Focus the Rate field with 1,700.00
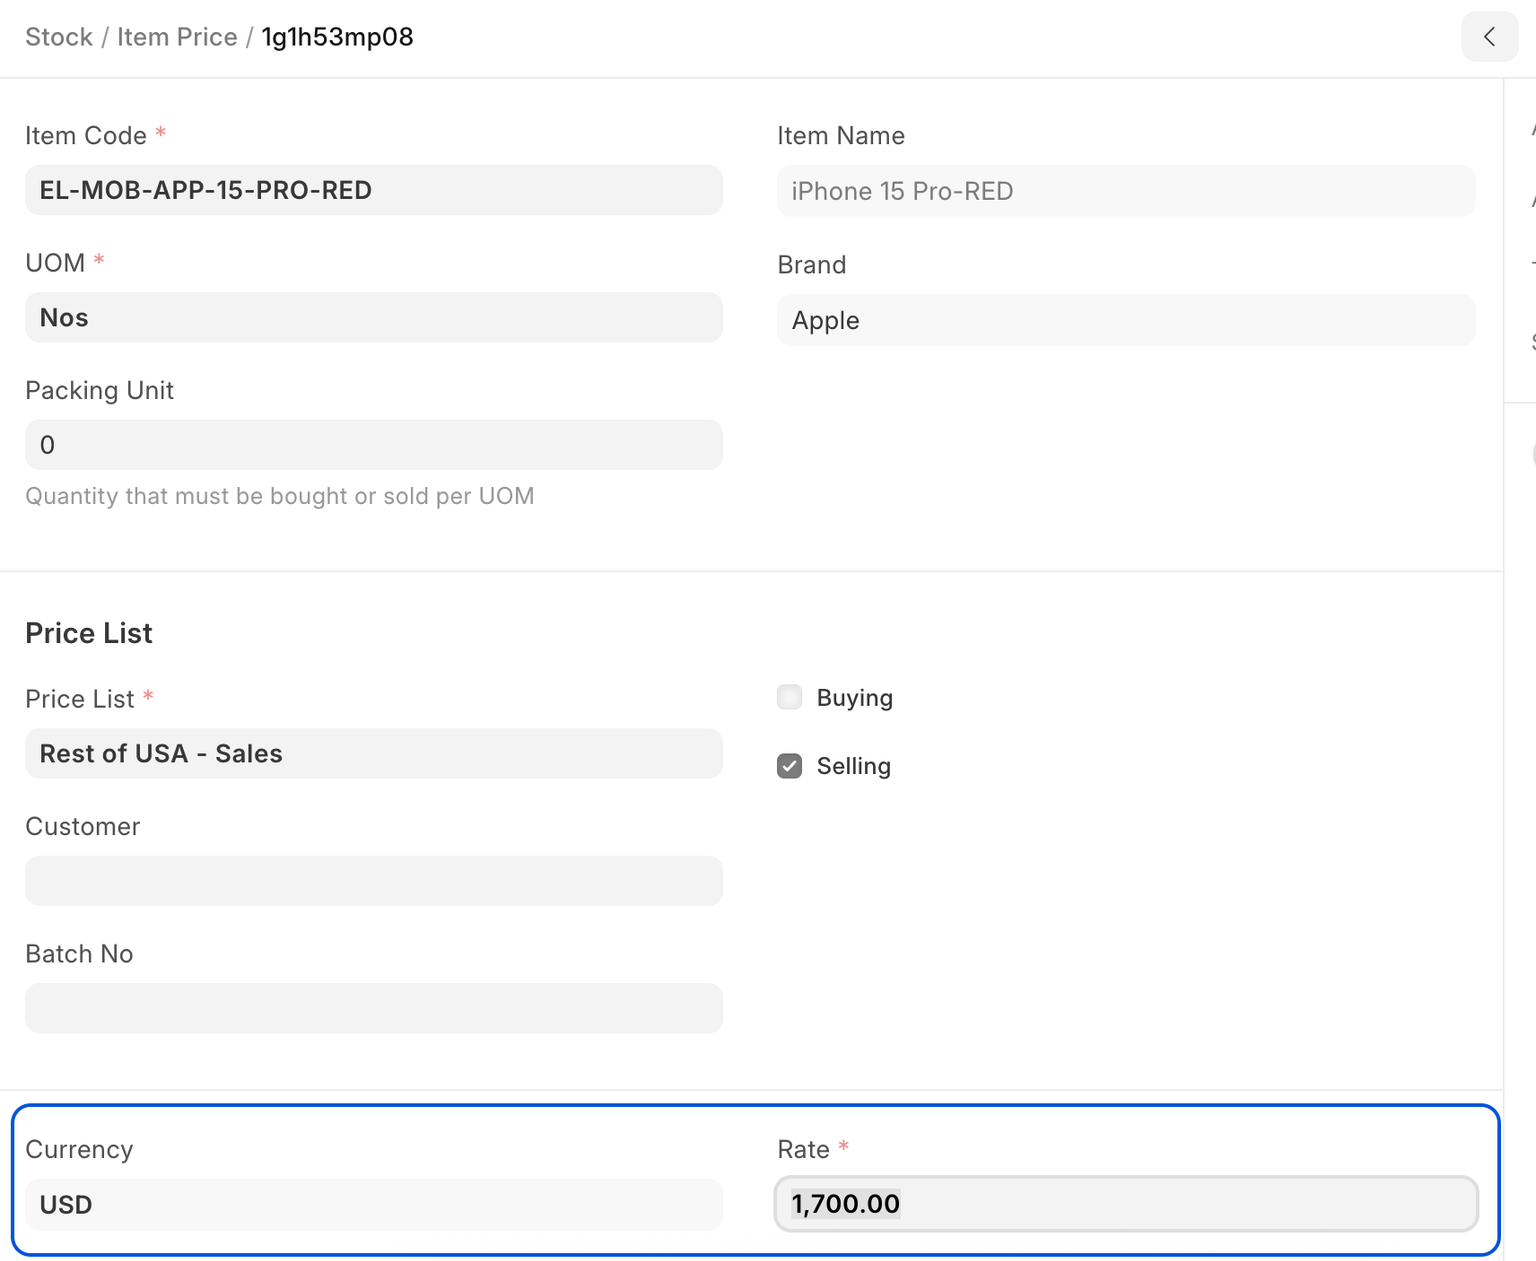This screenshot has width=1536, height=1261. pyautogui.click(x=1125, y=1204)
